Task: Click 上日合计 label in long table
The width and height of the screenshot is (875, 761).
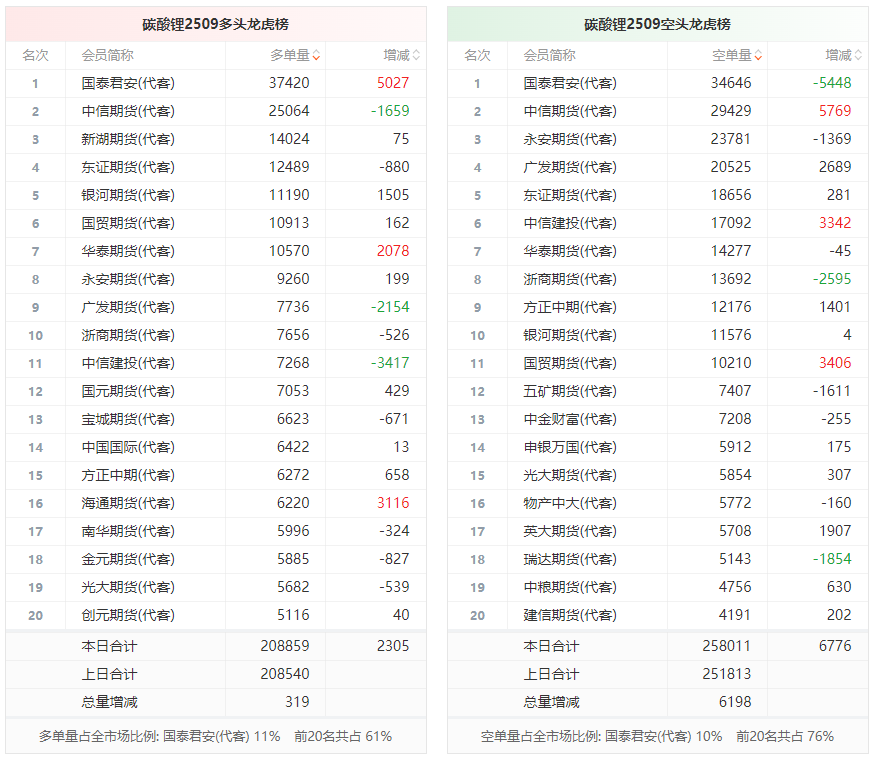Action: coord(109,674)
